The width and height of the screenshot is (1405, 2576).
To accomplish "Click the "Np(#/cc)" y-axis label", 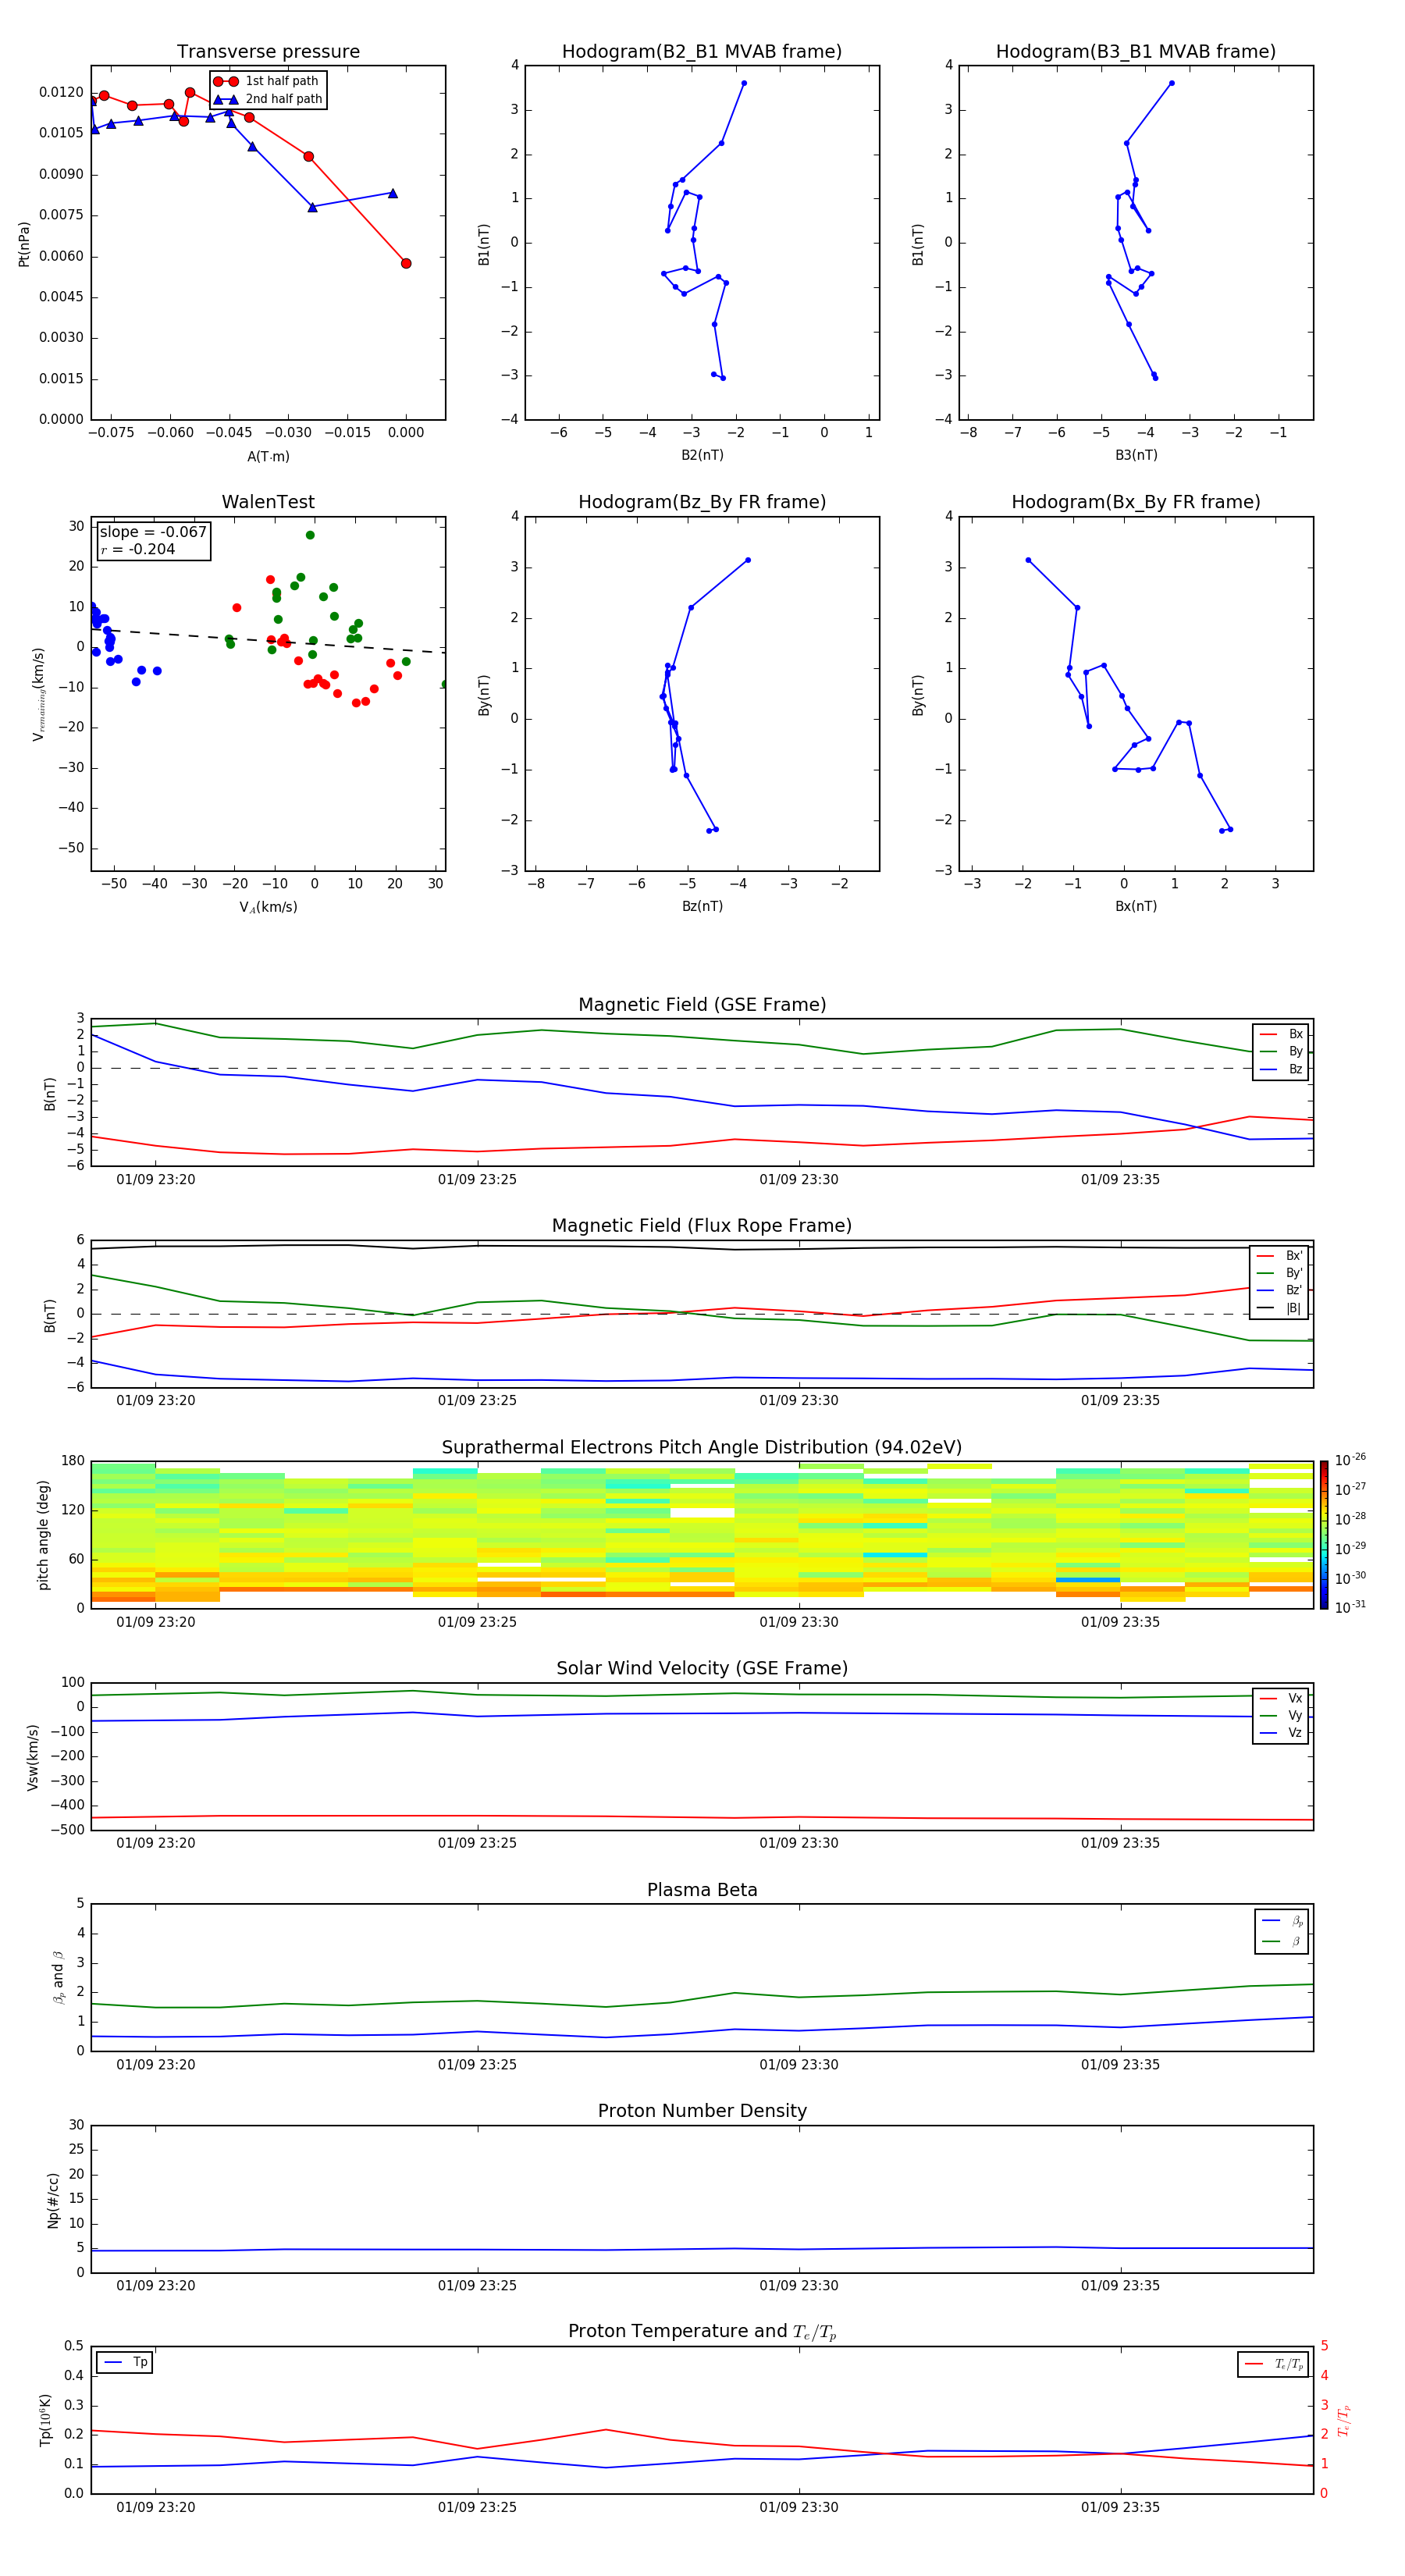I will click(x=53, y=2200).
